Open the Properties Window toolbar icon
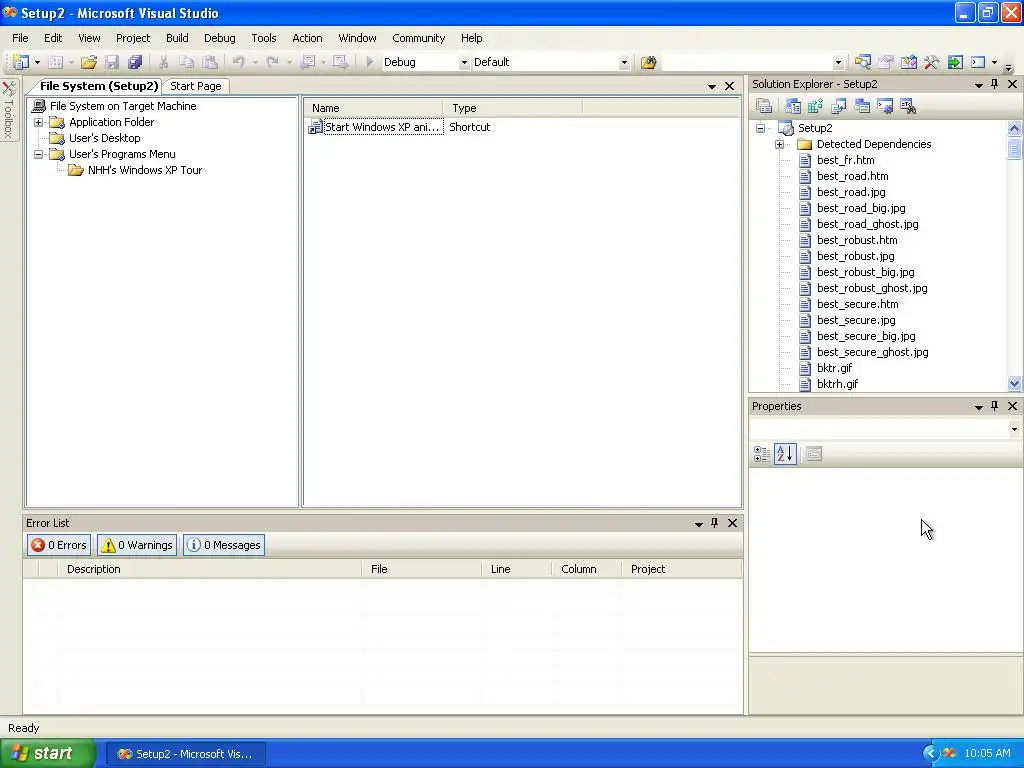This screenshot has width=1024, height=768. [886, 62]
